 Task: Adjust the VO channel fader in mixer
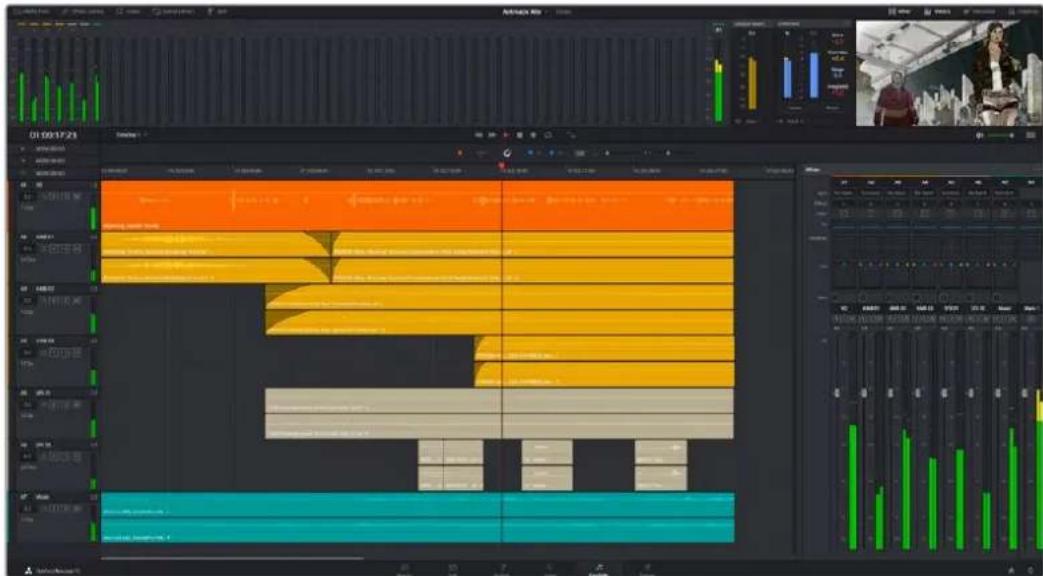click(837, 393)
